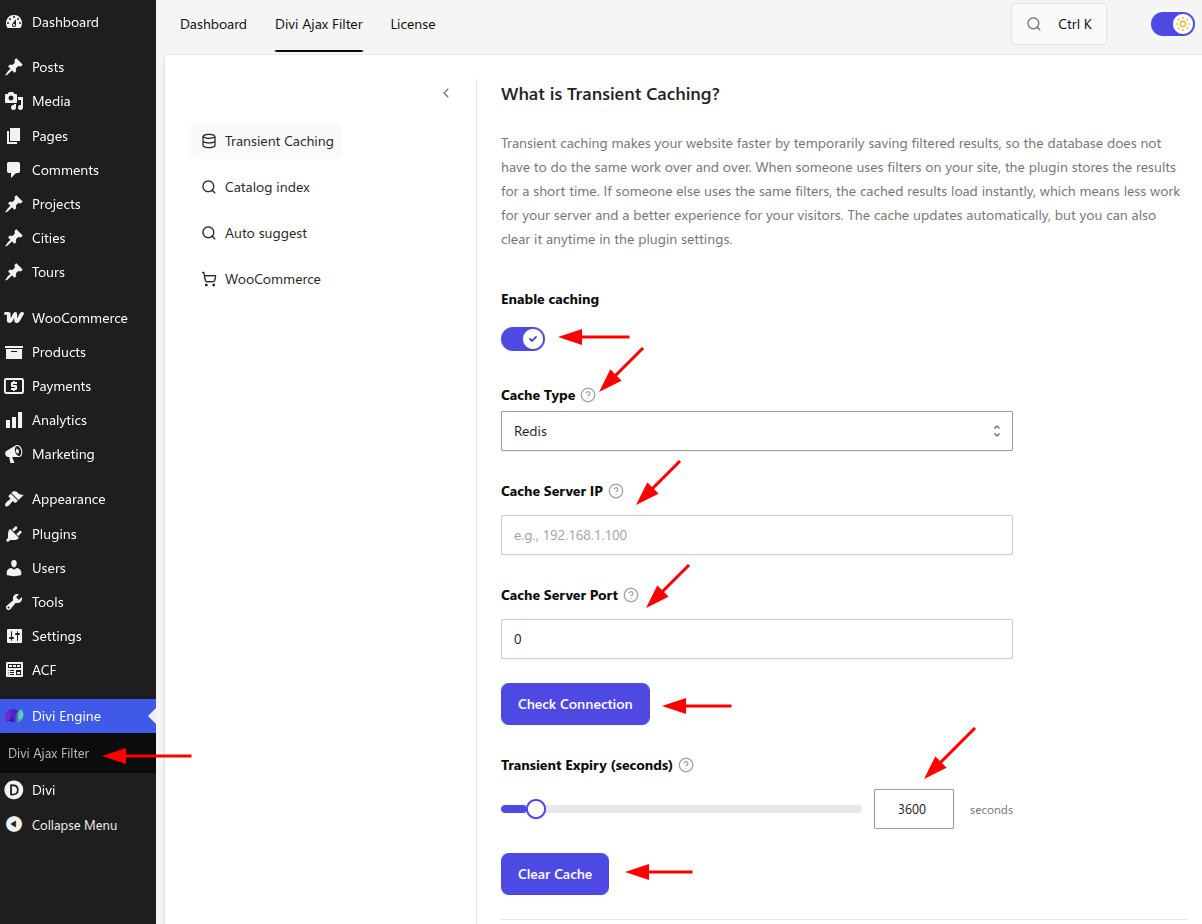Image resolution: width=1202 pixels, height=924 pixels.
Task: Click the help icon beside Cache Type
Action: click(x=588, y=395)
